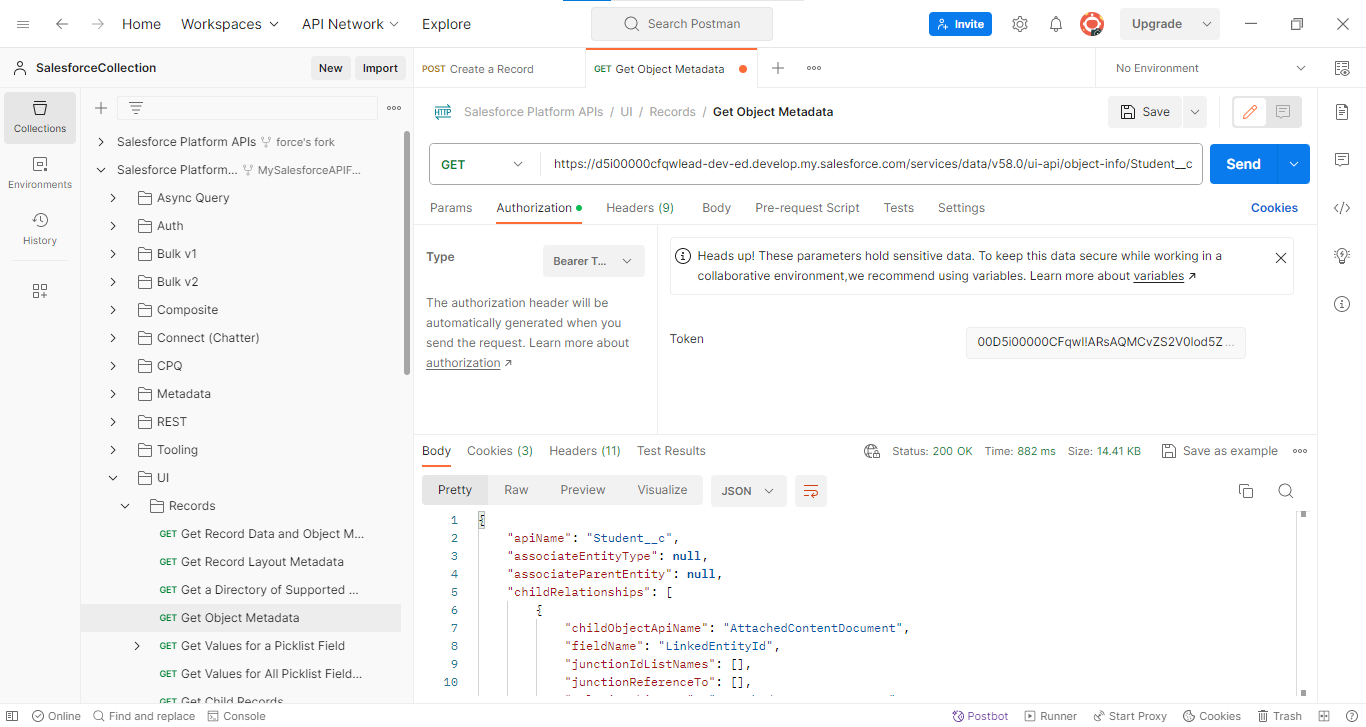Viewport: 1366px width, 727px height.
Task: Open the user avatar menu
Action: (1092, 24)
